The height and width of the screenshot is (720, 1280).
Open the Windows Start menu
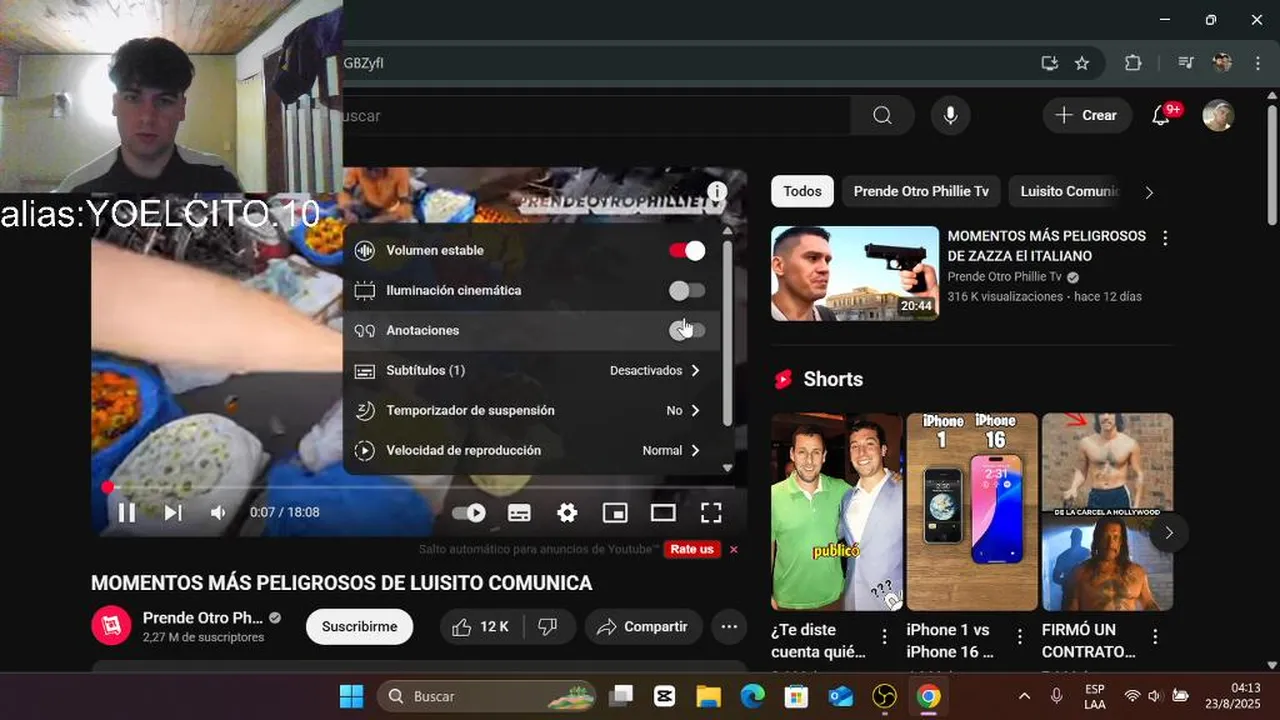click(x=351, y=696)
